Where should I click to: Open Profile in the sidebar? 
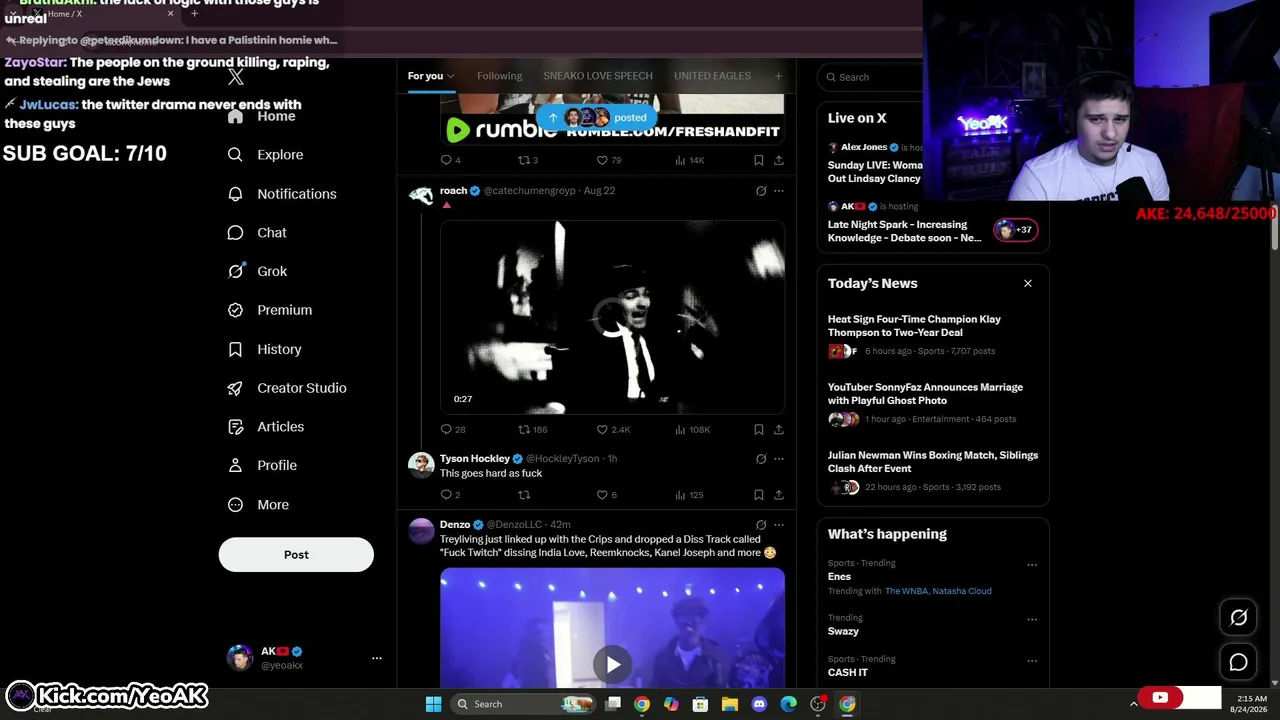click(263, 466)
